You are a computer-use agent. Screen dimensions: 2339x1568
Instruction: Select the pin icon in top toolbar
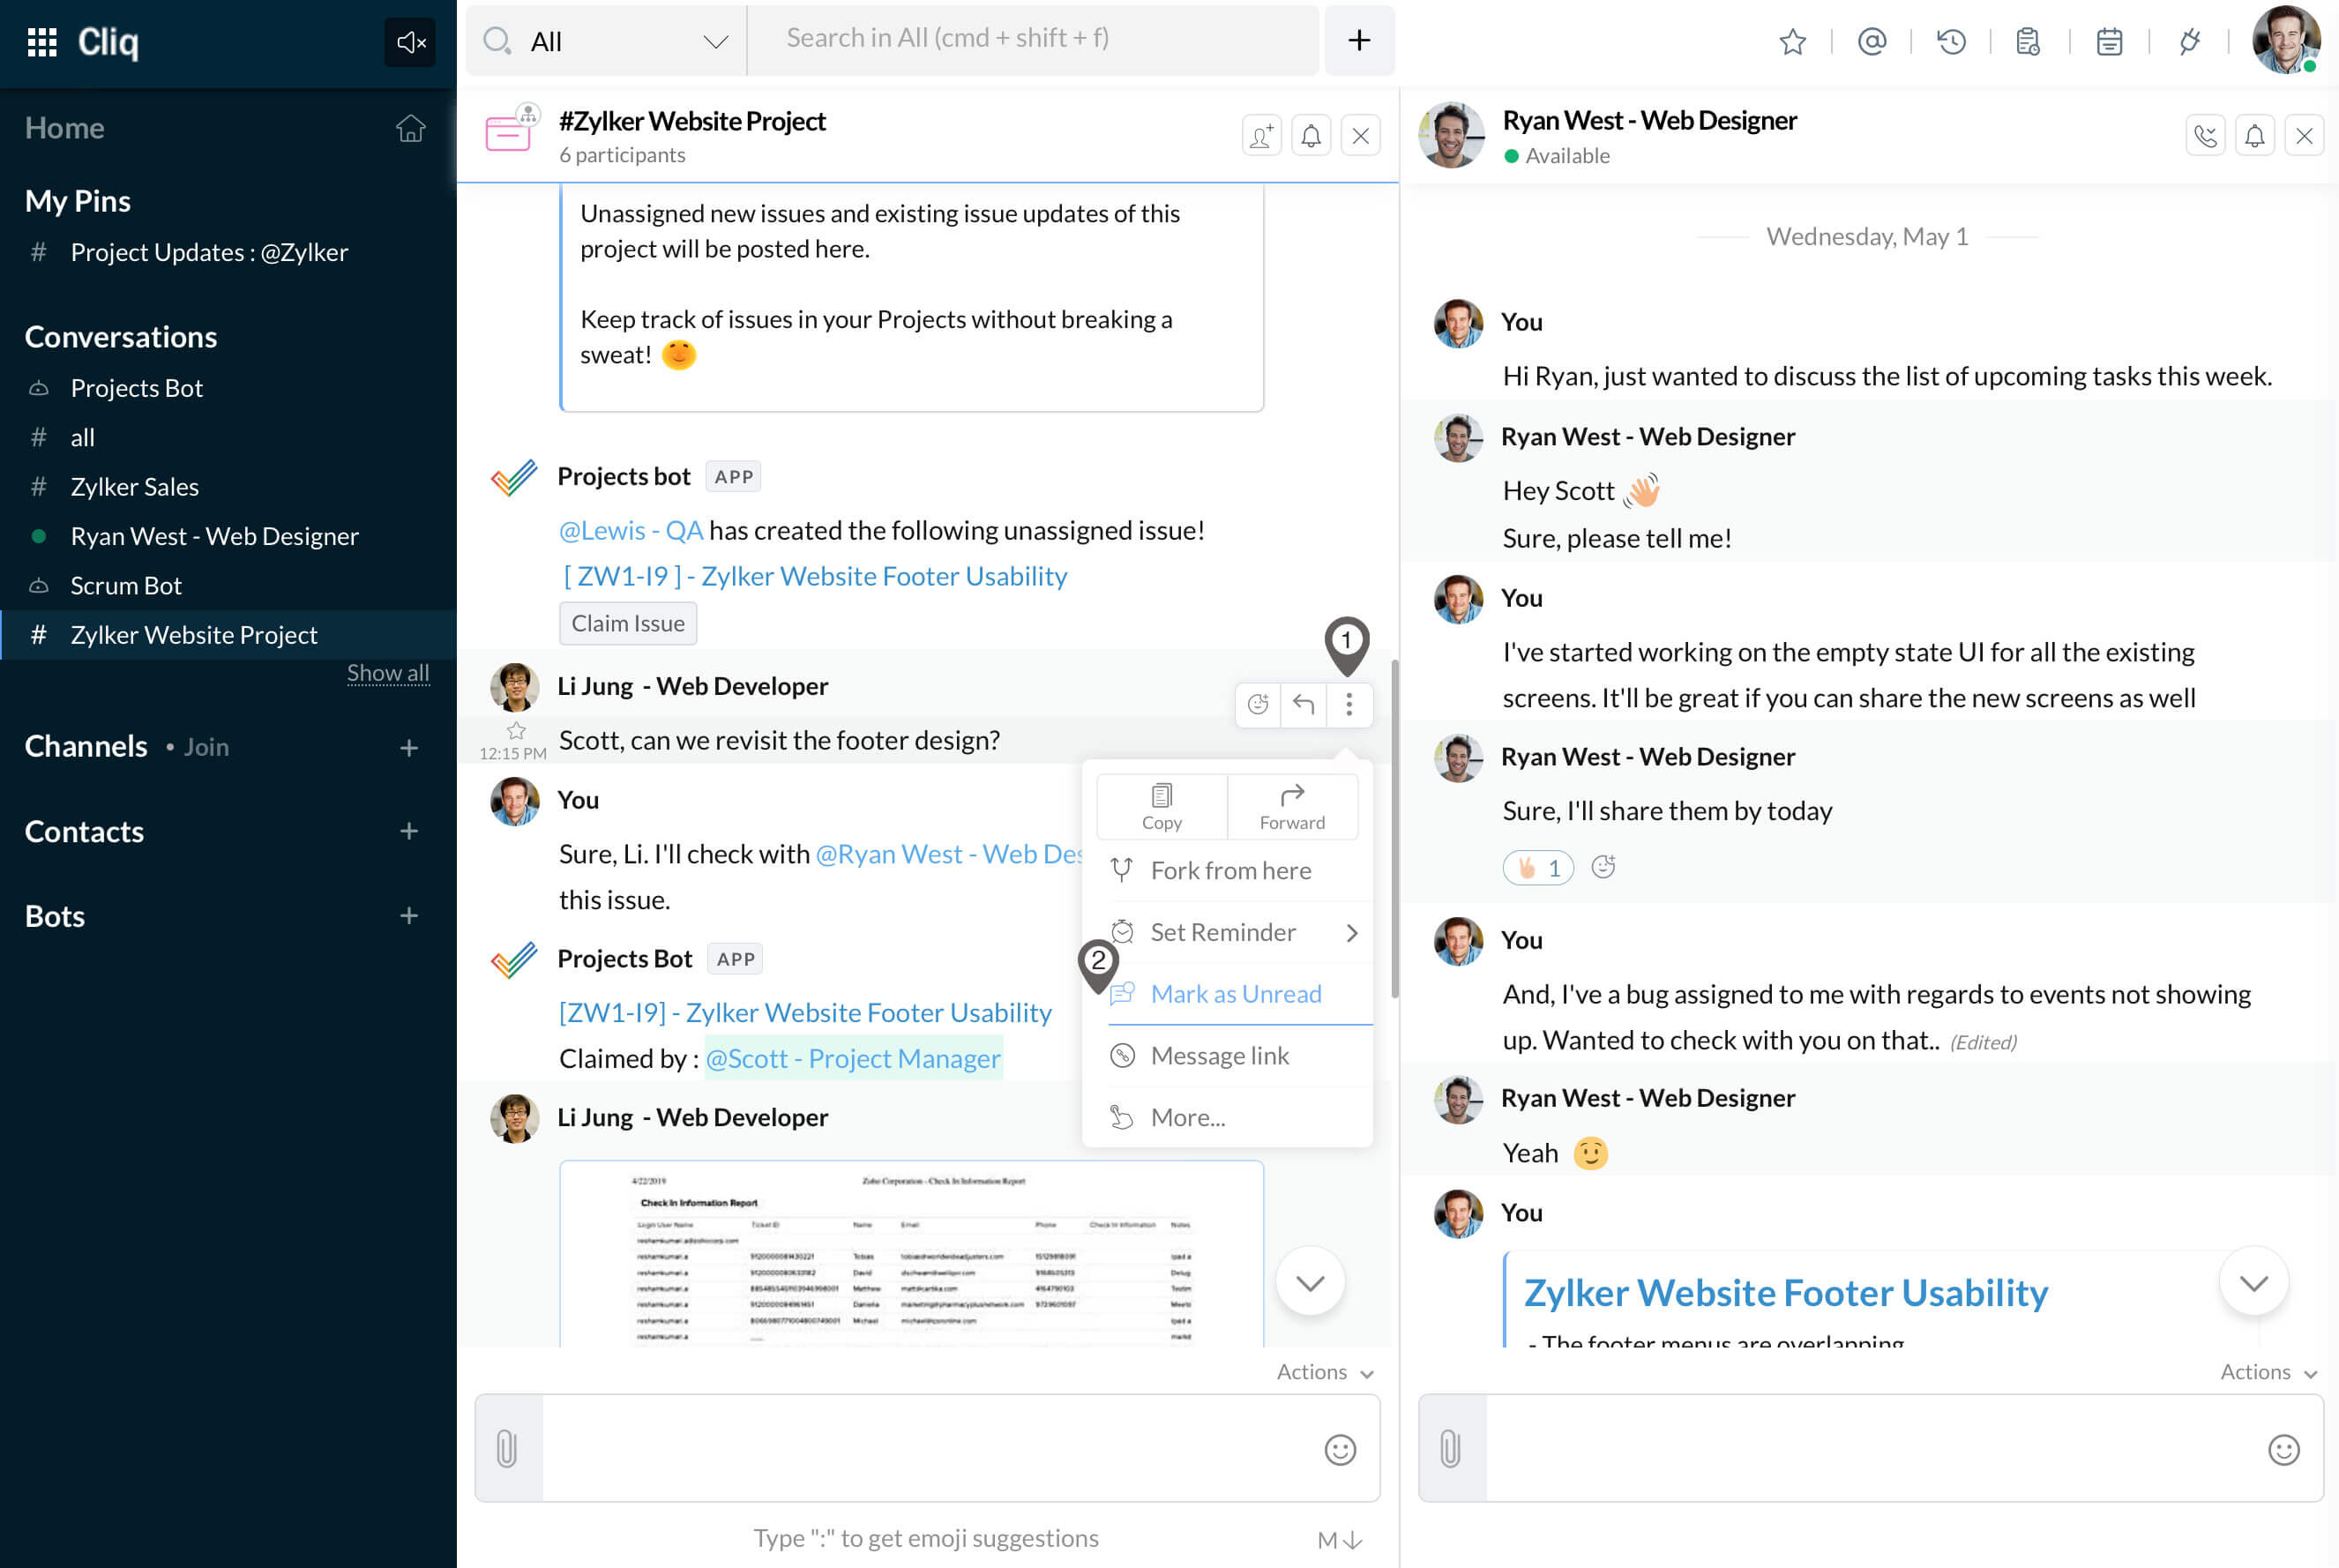coord(1793,41)
